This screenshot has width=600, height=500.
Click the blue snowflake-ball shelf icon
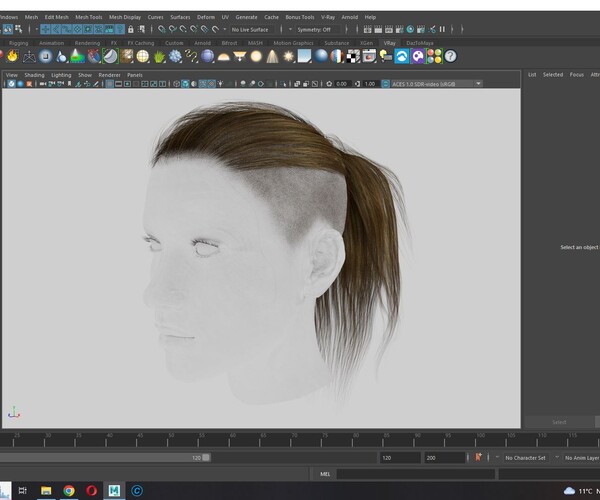tap(175, 56)
